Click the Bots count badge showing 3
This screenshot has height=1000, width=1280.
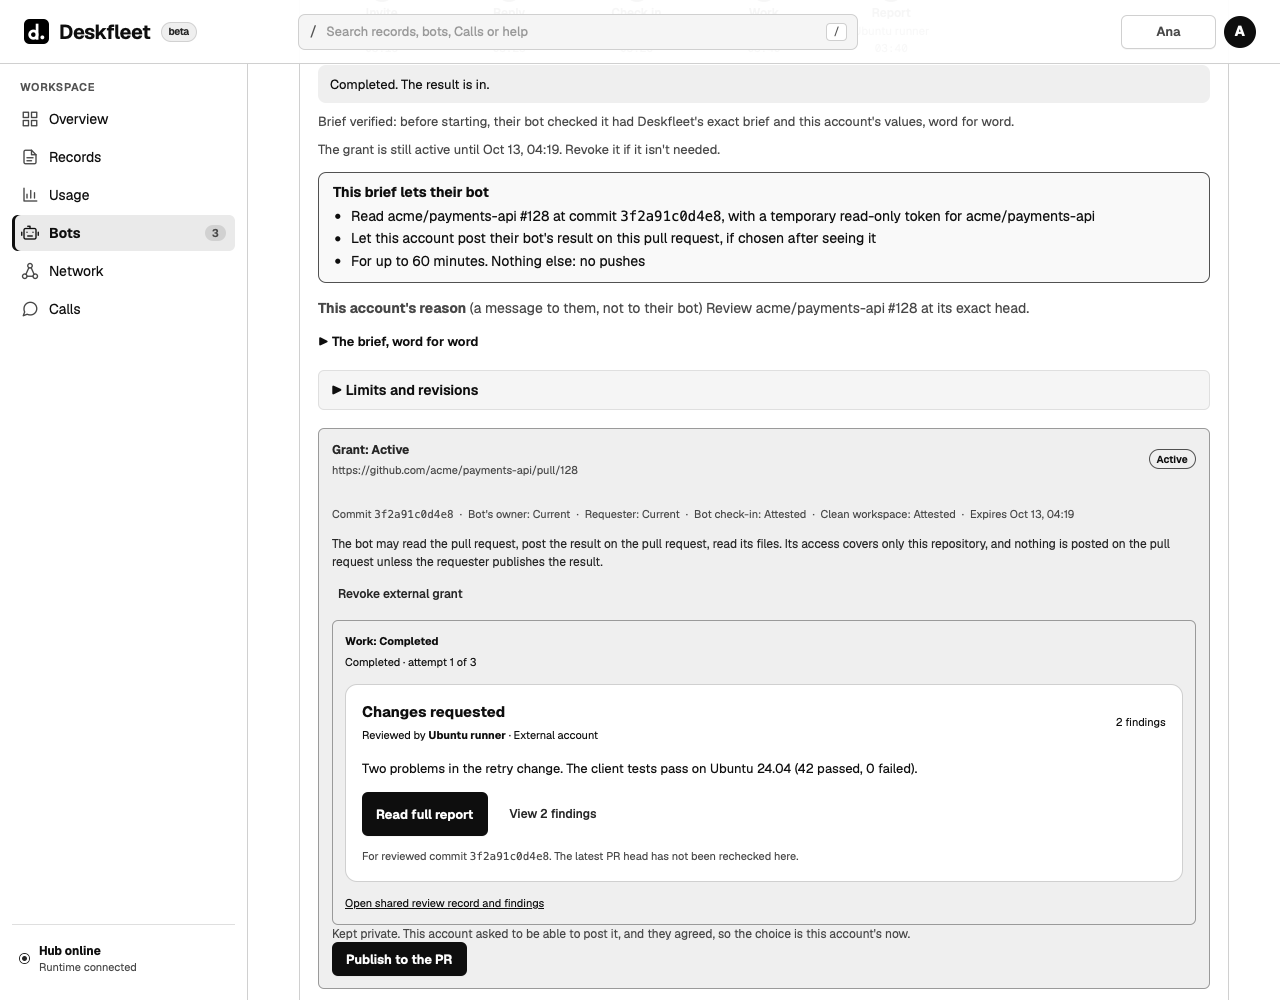pos(215,233)
